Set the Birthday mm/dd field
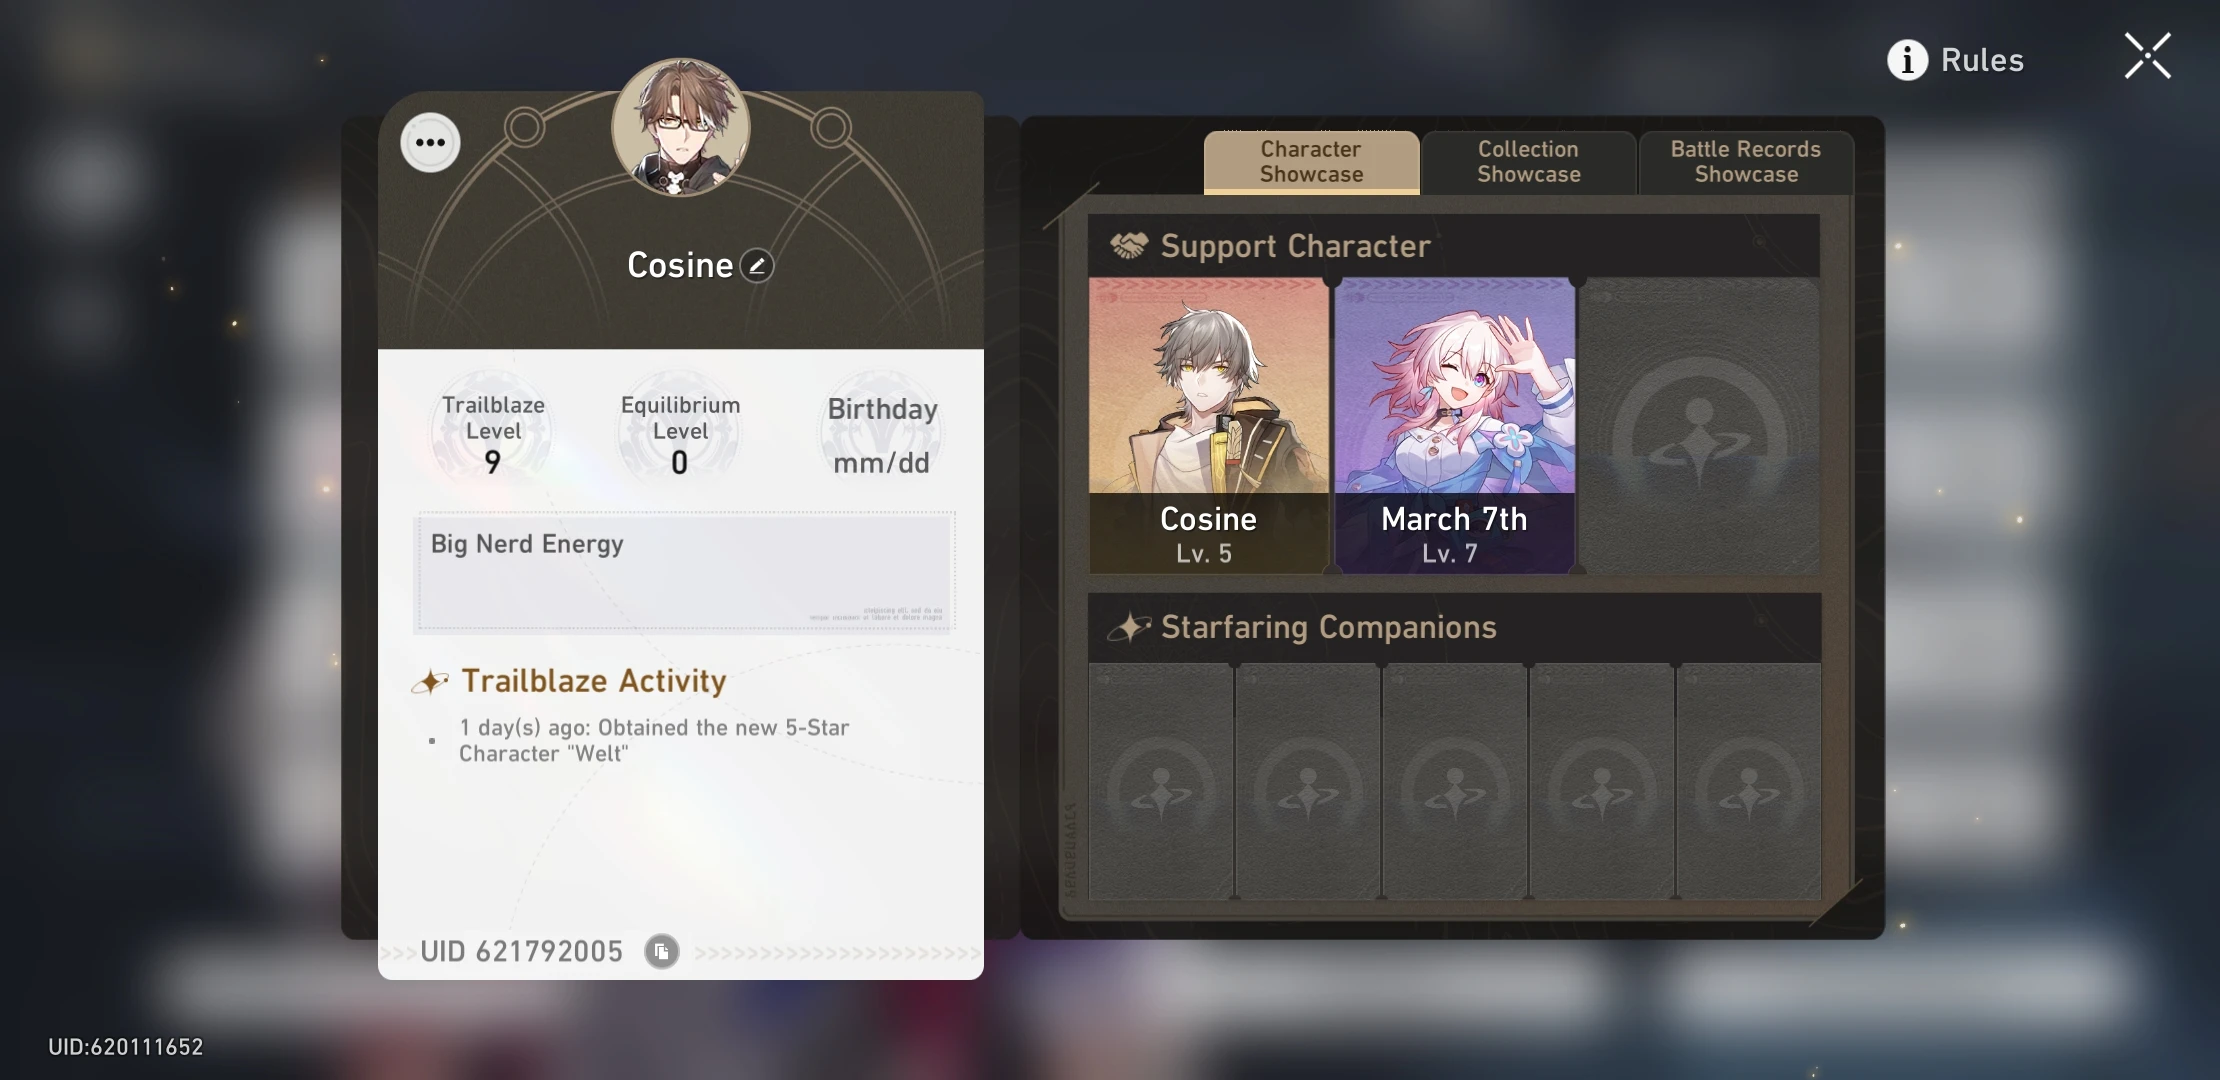 pos(882,434)
